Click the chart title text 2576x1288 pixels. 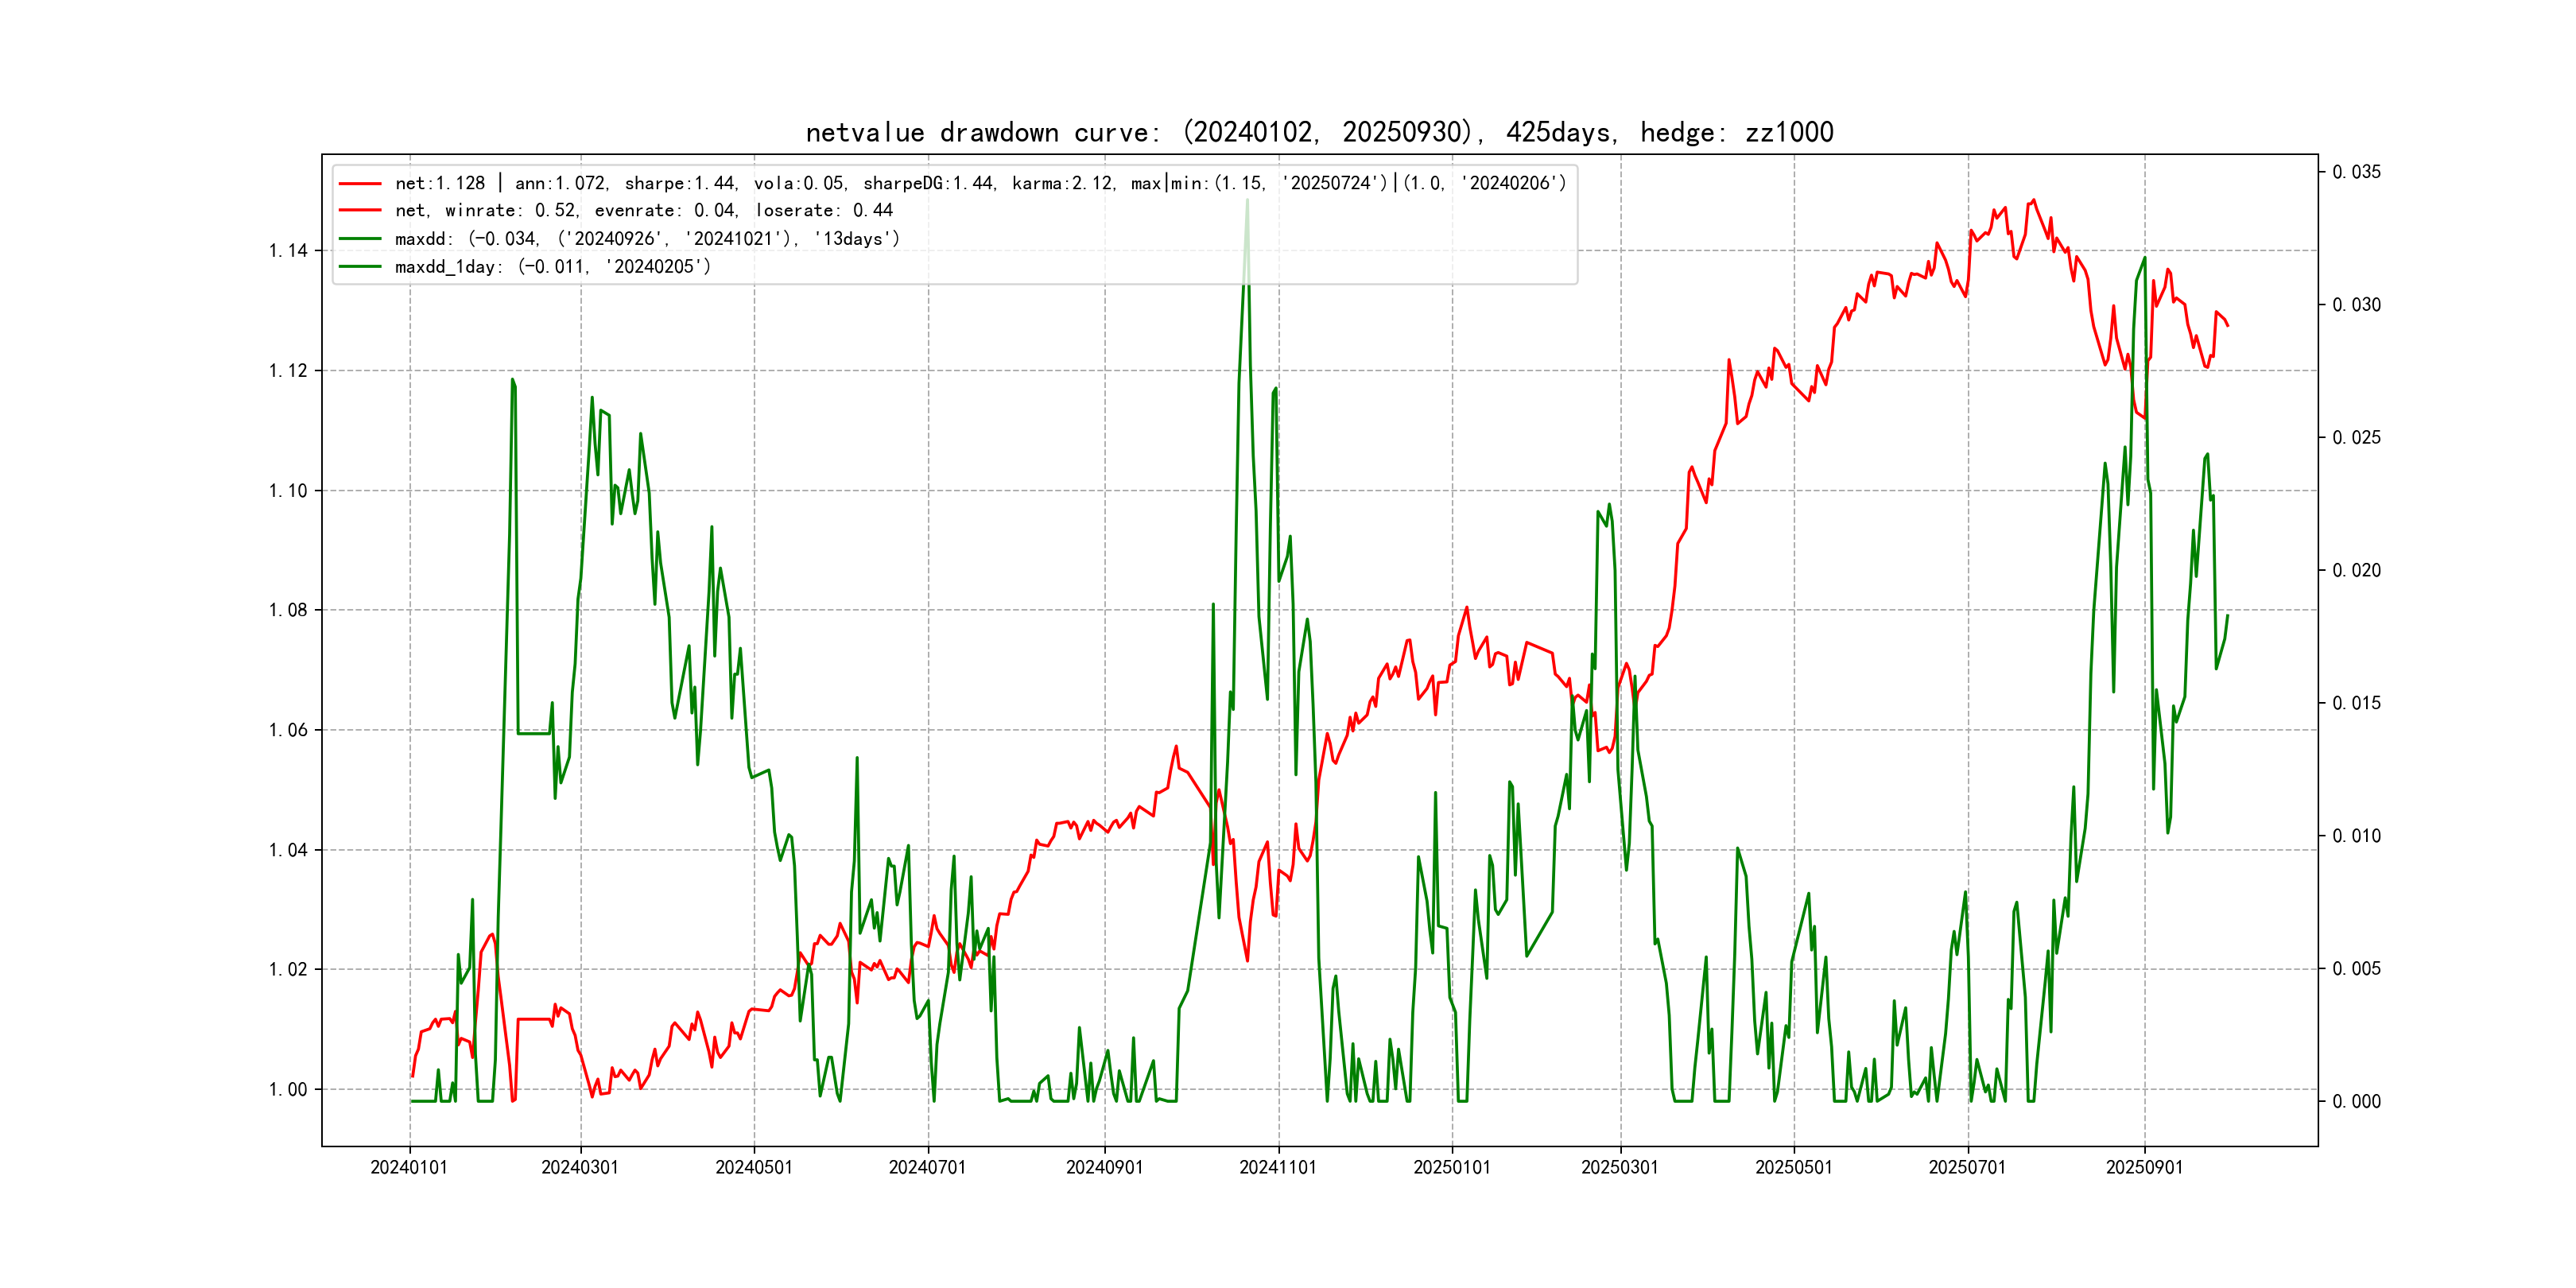point(1319,132)
